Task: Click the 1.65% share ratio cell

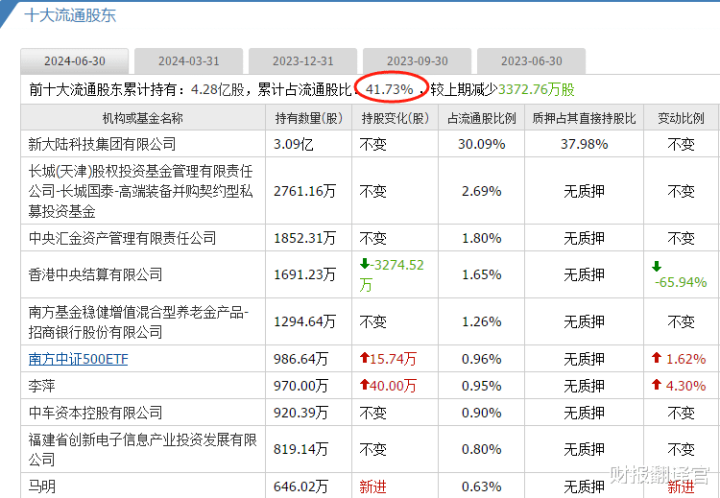Action: tap(481, 274)
